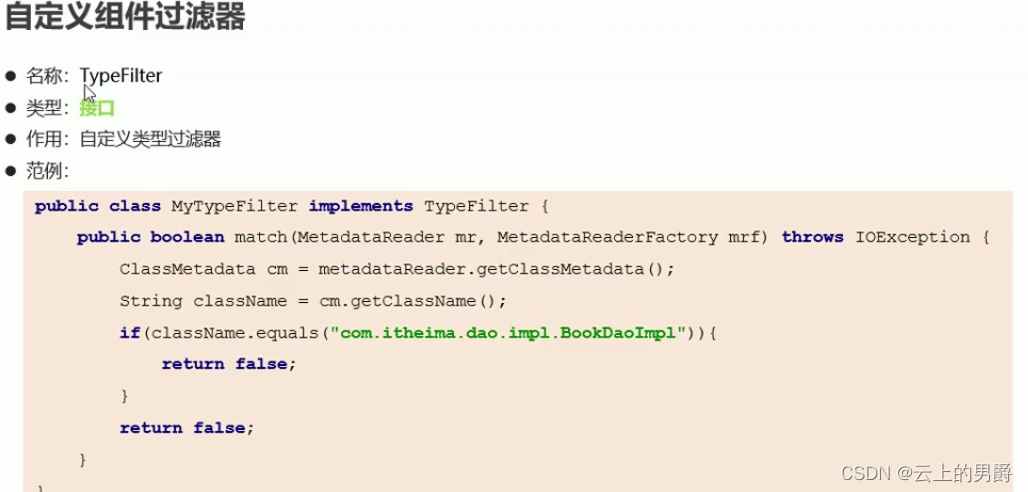Screen dimensions: 1028x492
Task: Click the MyTypeFilter class name in code
Action: click(235, 207)
